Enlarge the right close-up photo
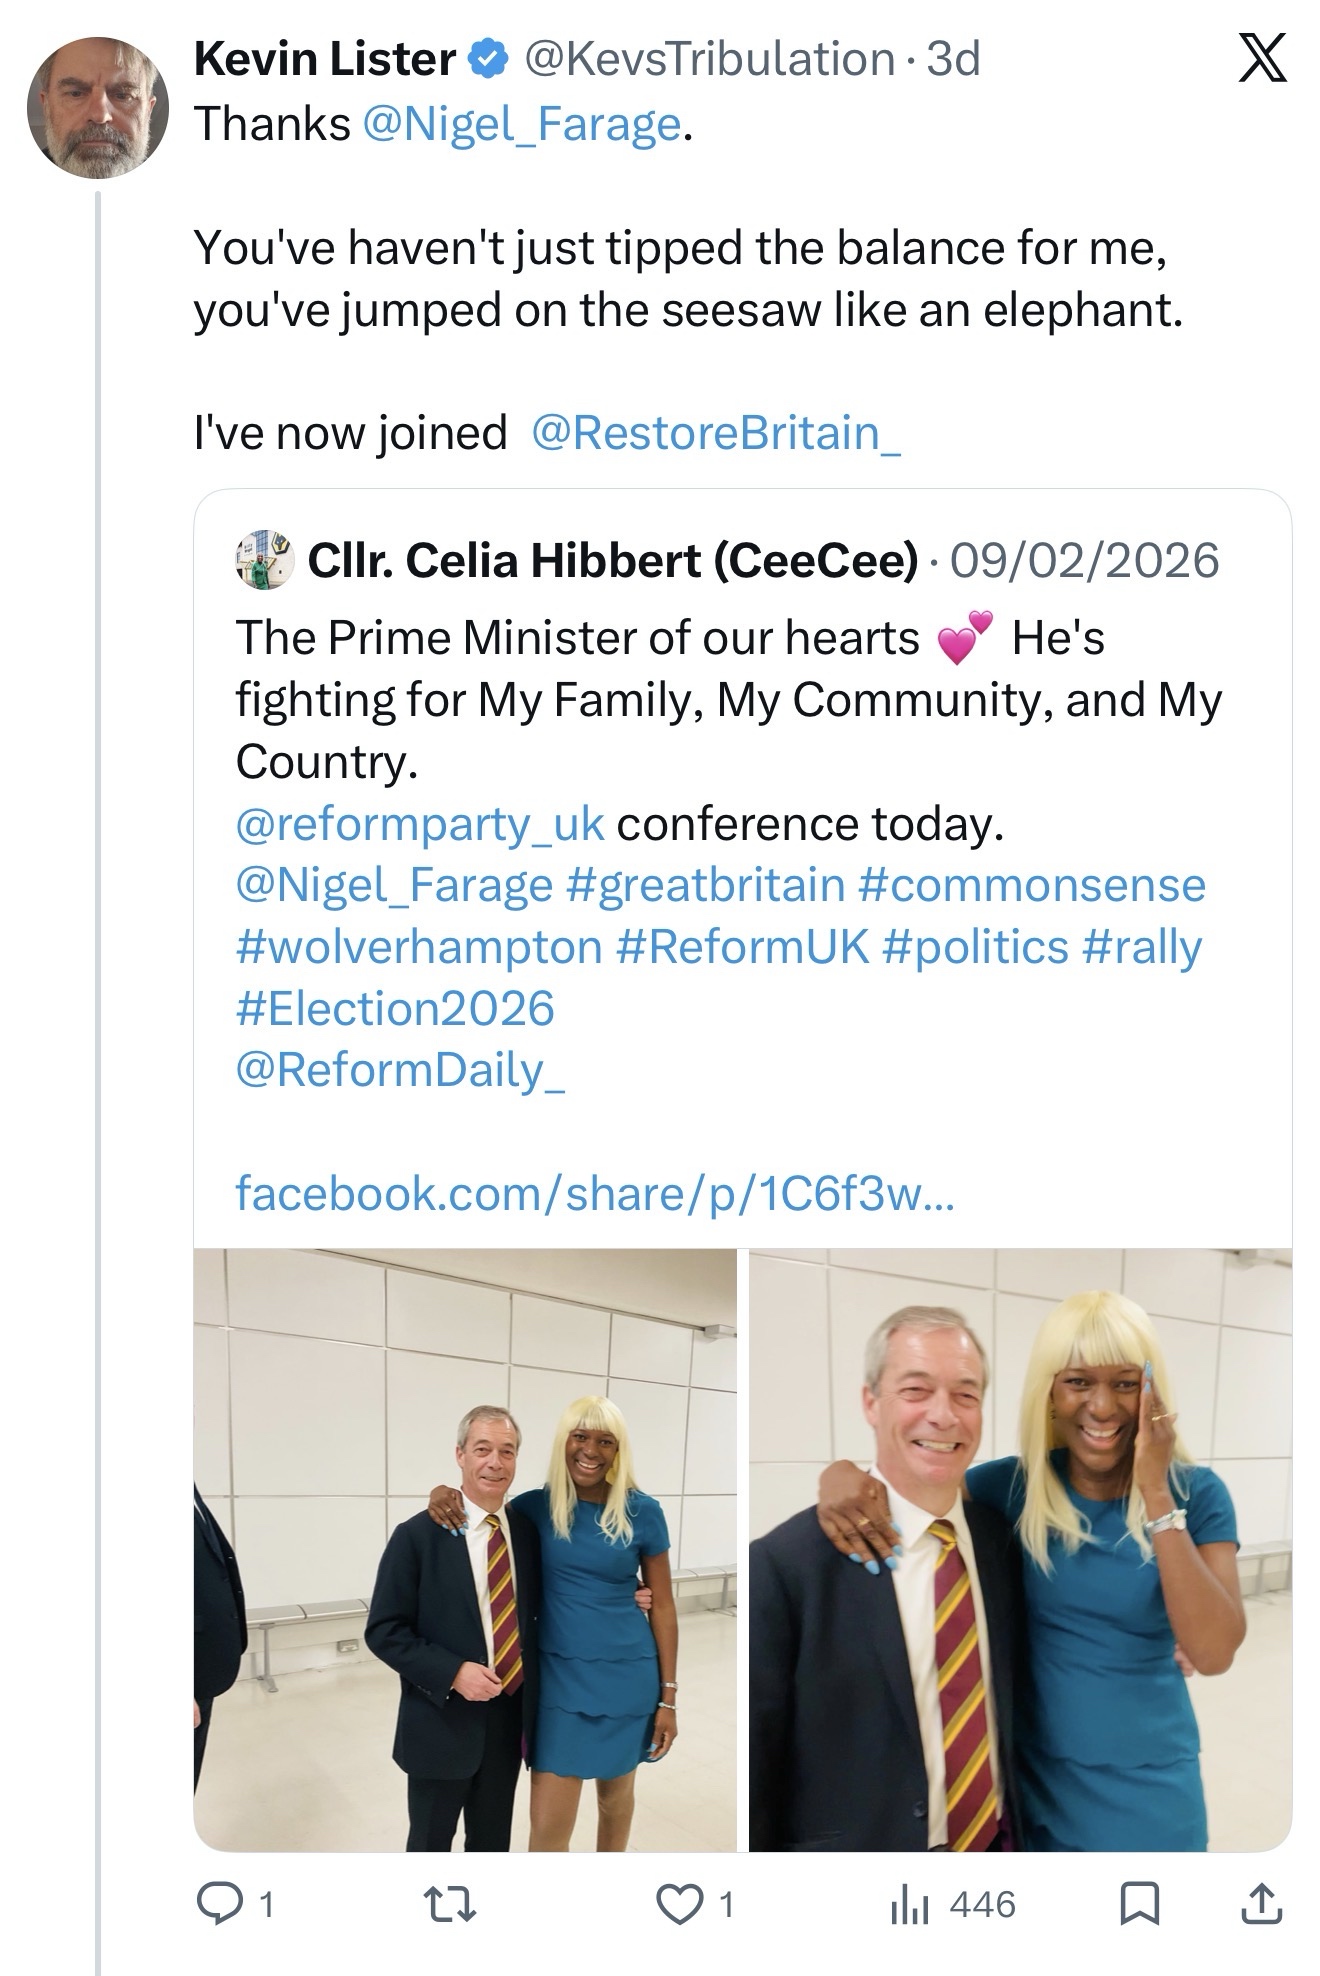This screenshot has height=1976, width=1320. 1020,1549
